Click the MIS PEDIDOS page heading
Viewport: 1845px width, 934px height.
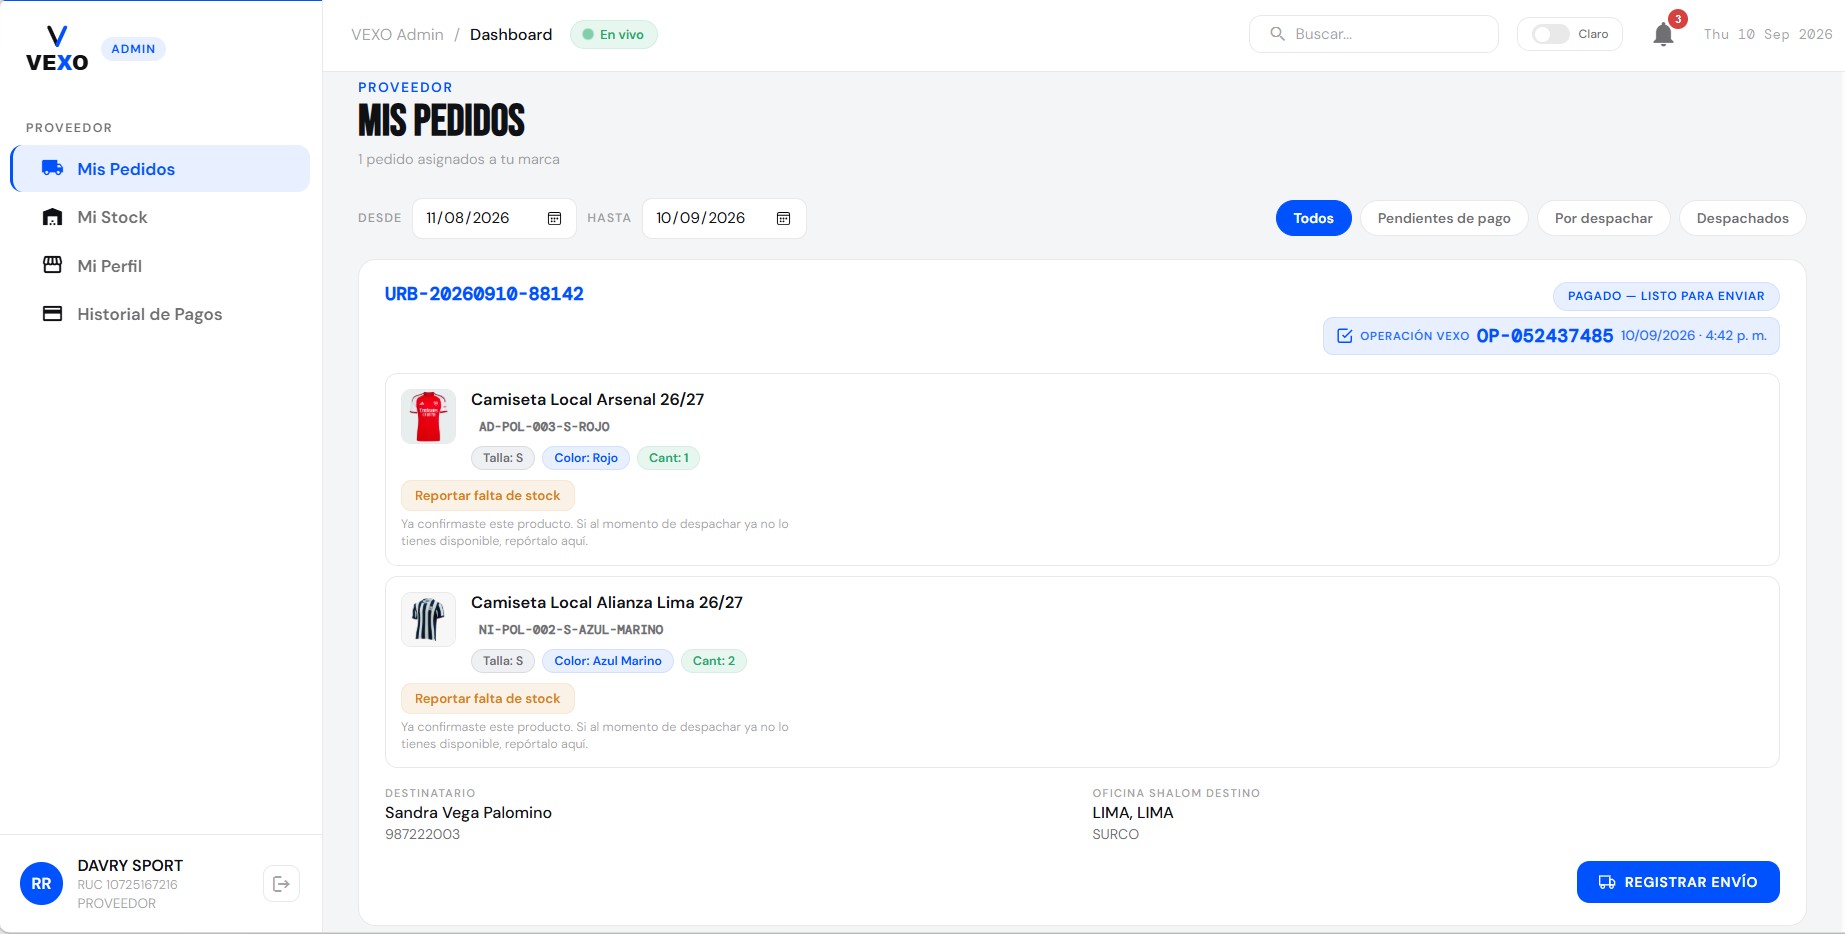441,121
